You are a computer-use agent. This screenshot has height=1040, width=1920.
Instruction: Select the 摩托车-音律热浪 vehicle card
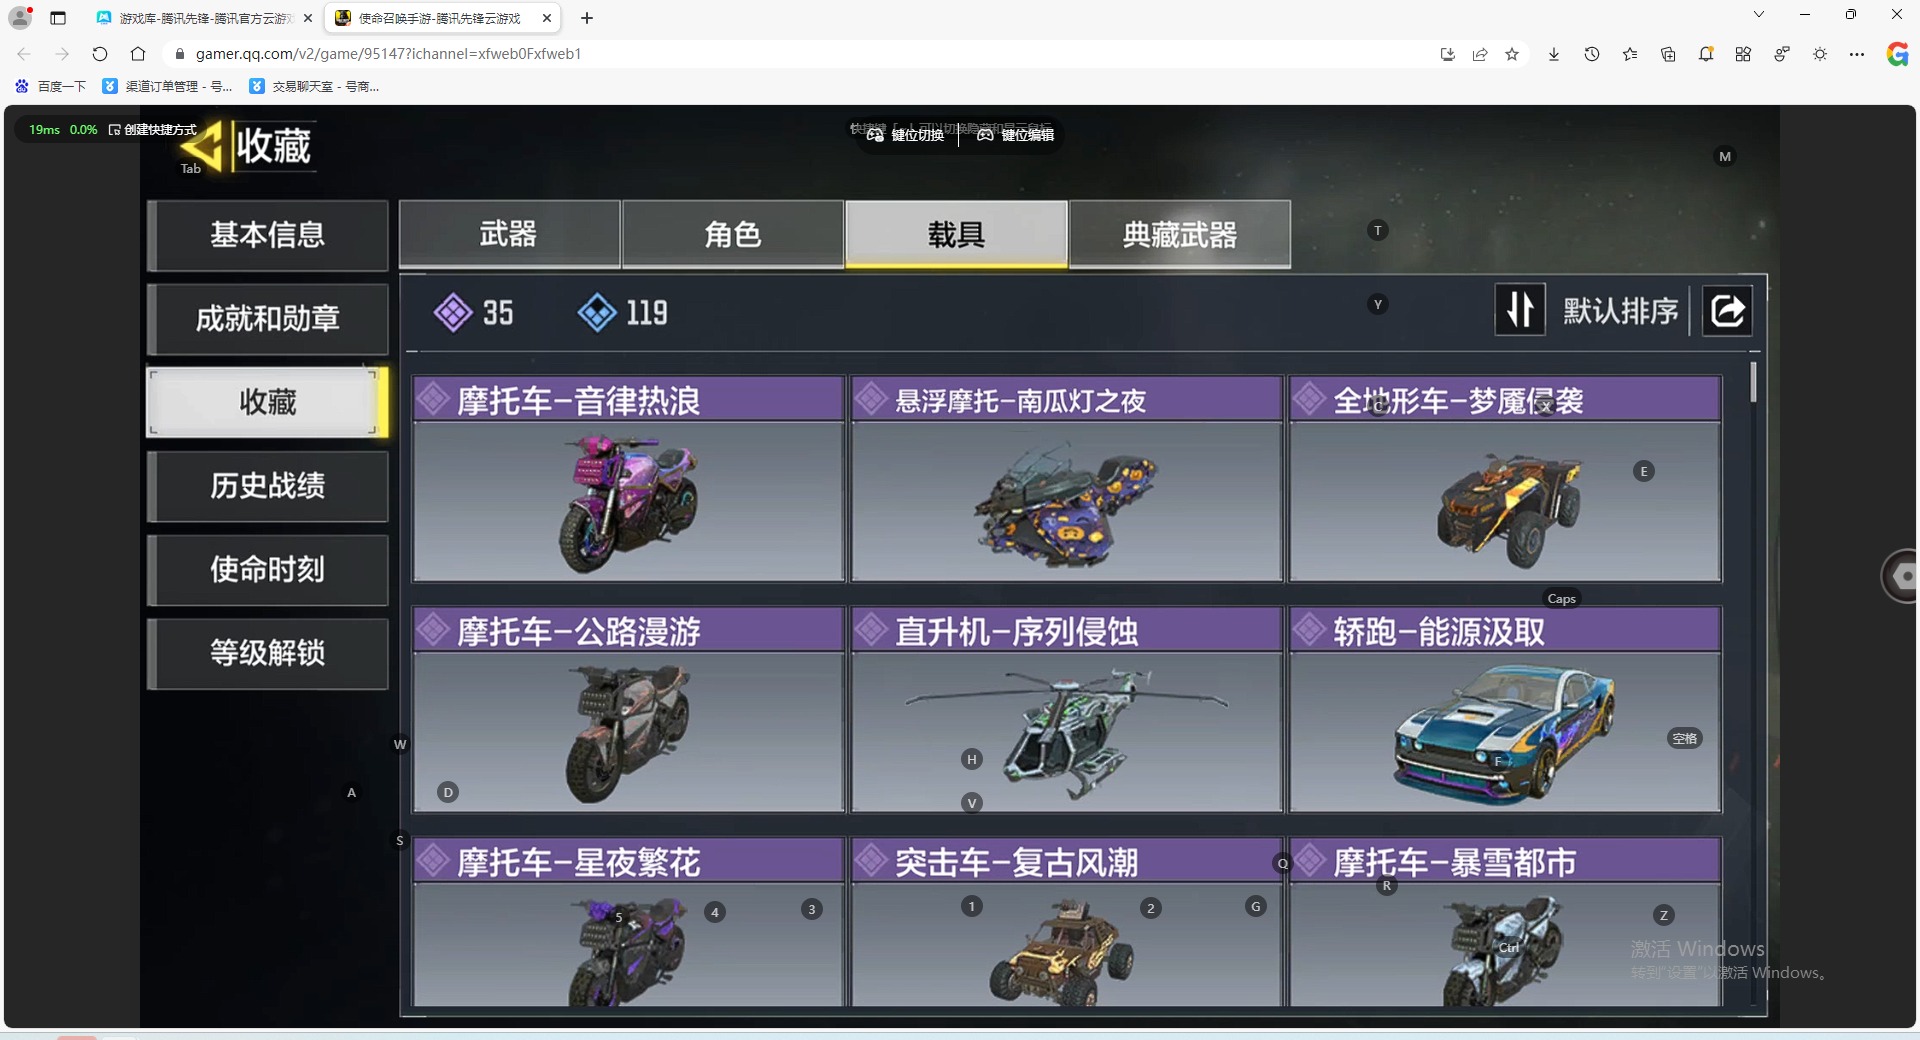pos(628,479)
